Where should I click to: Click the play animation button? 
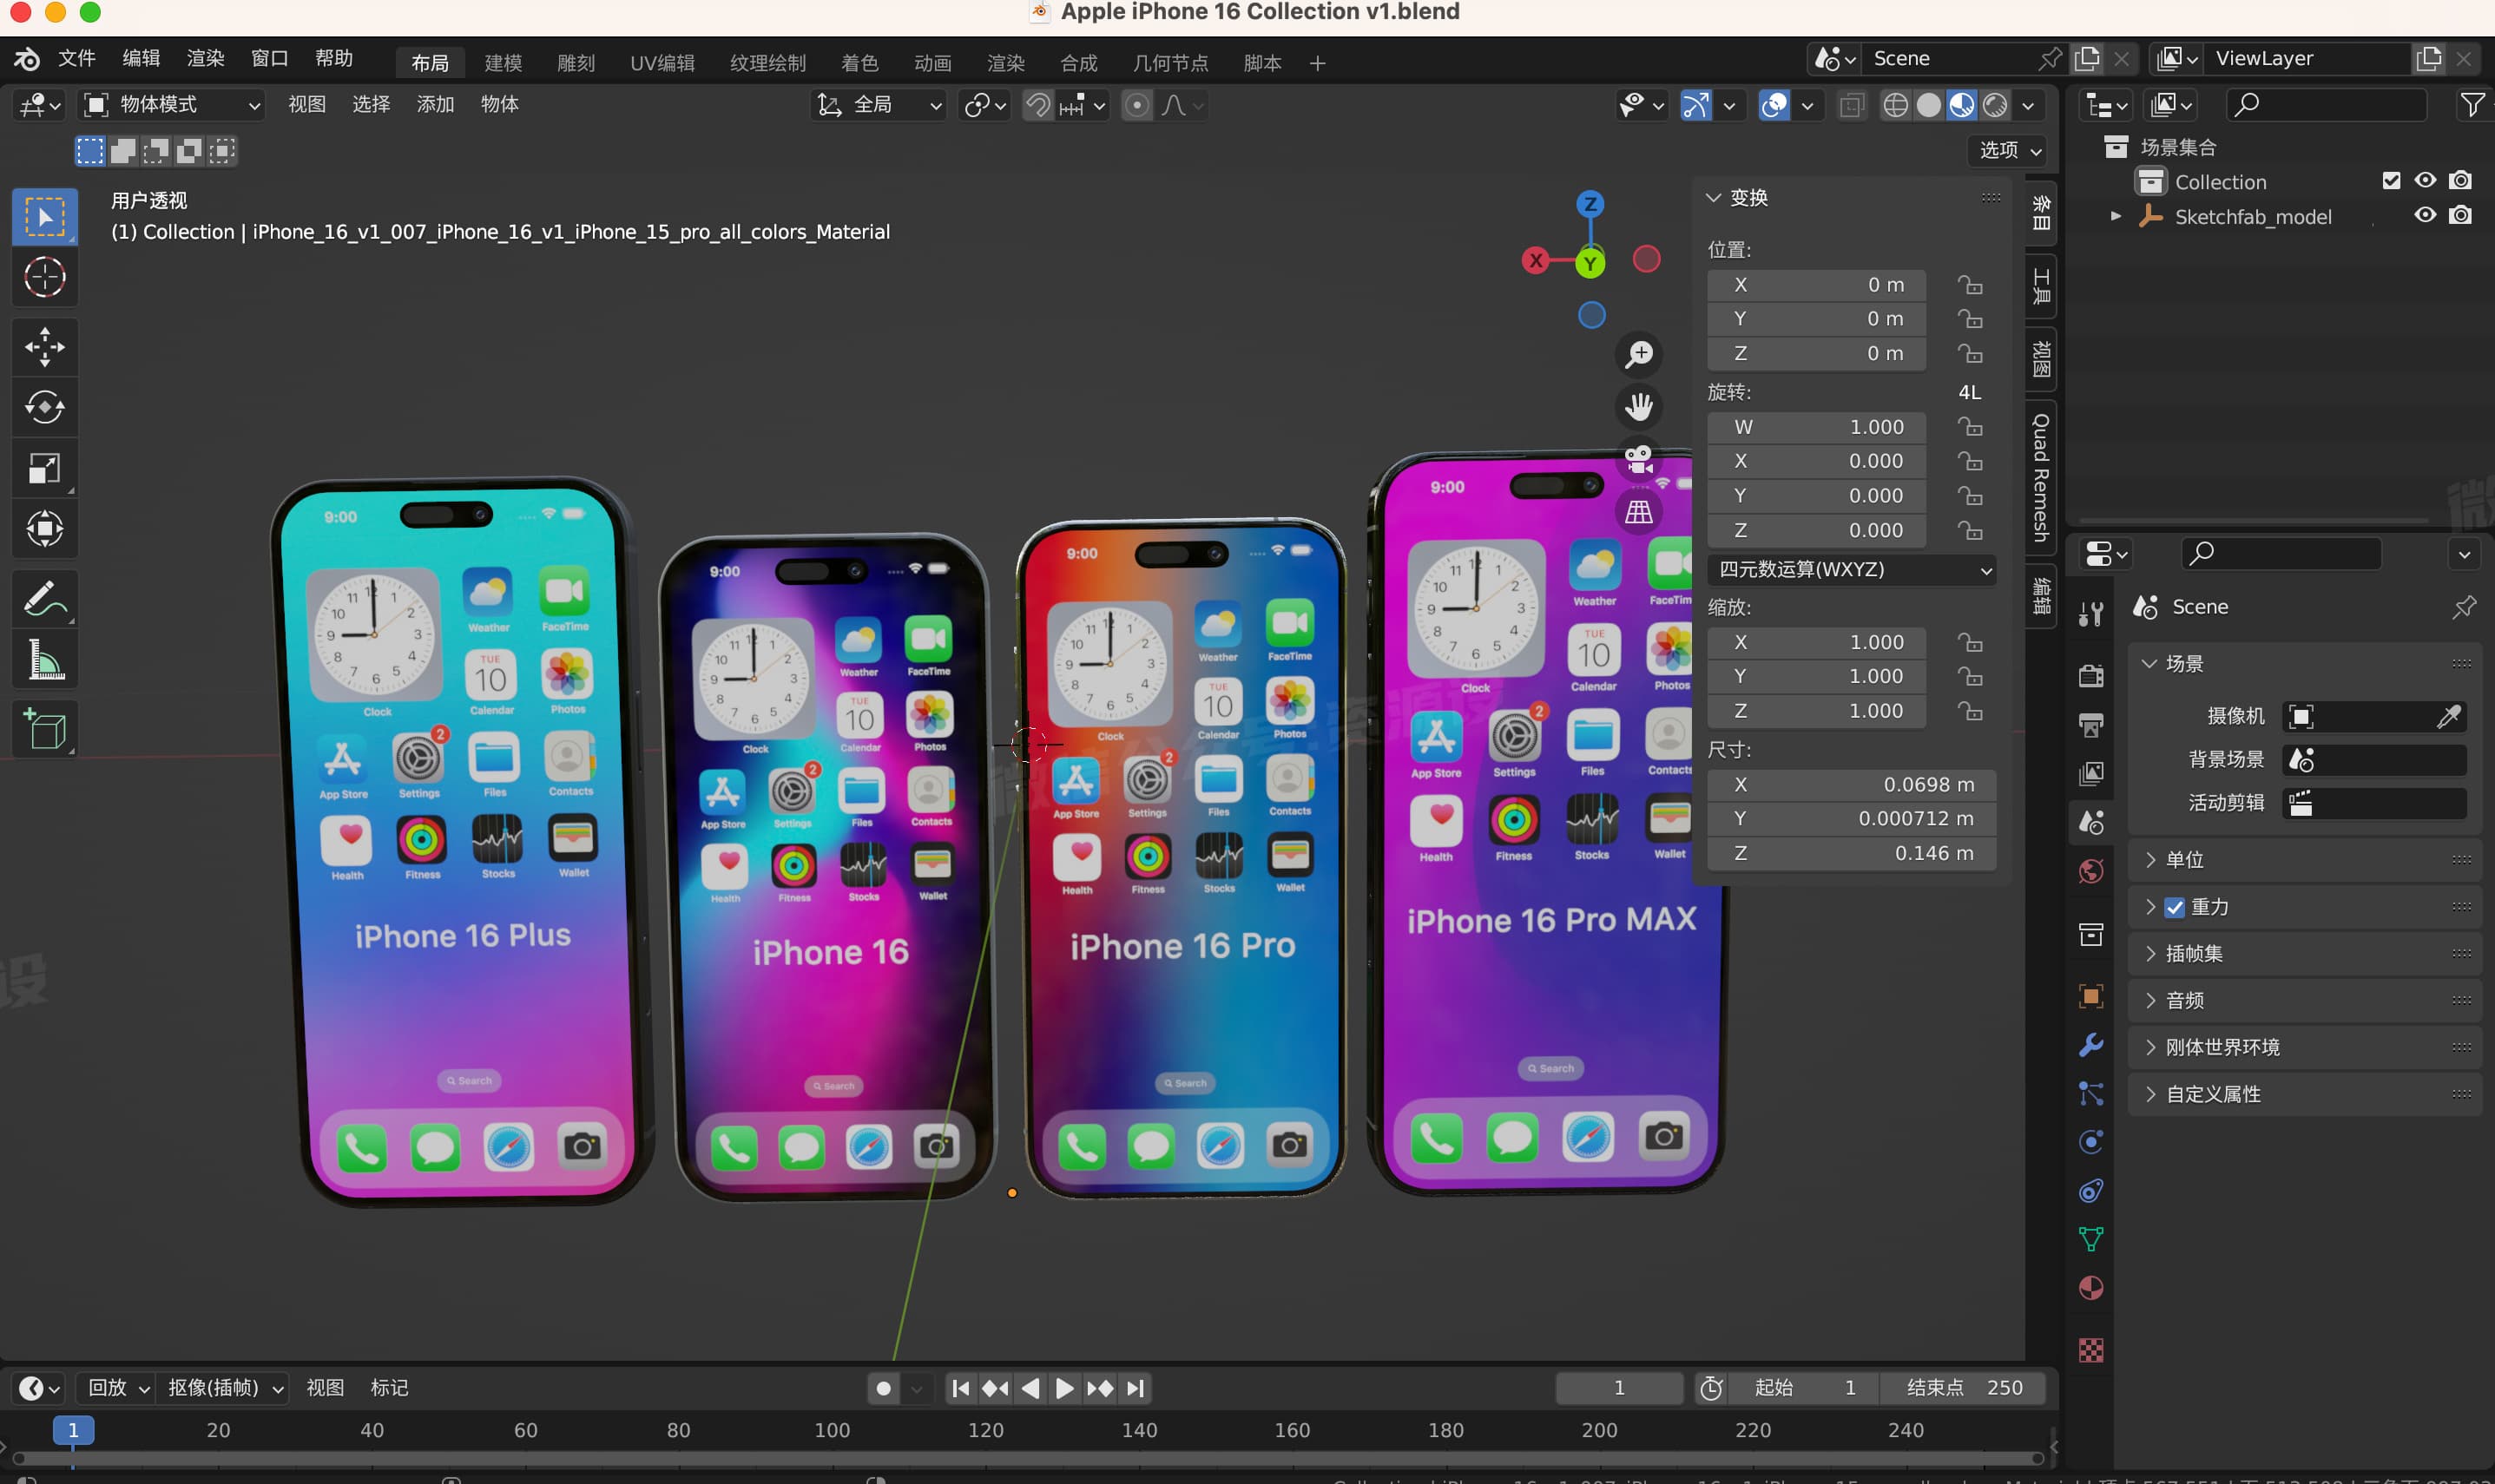(1065, 1389)
